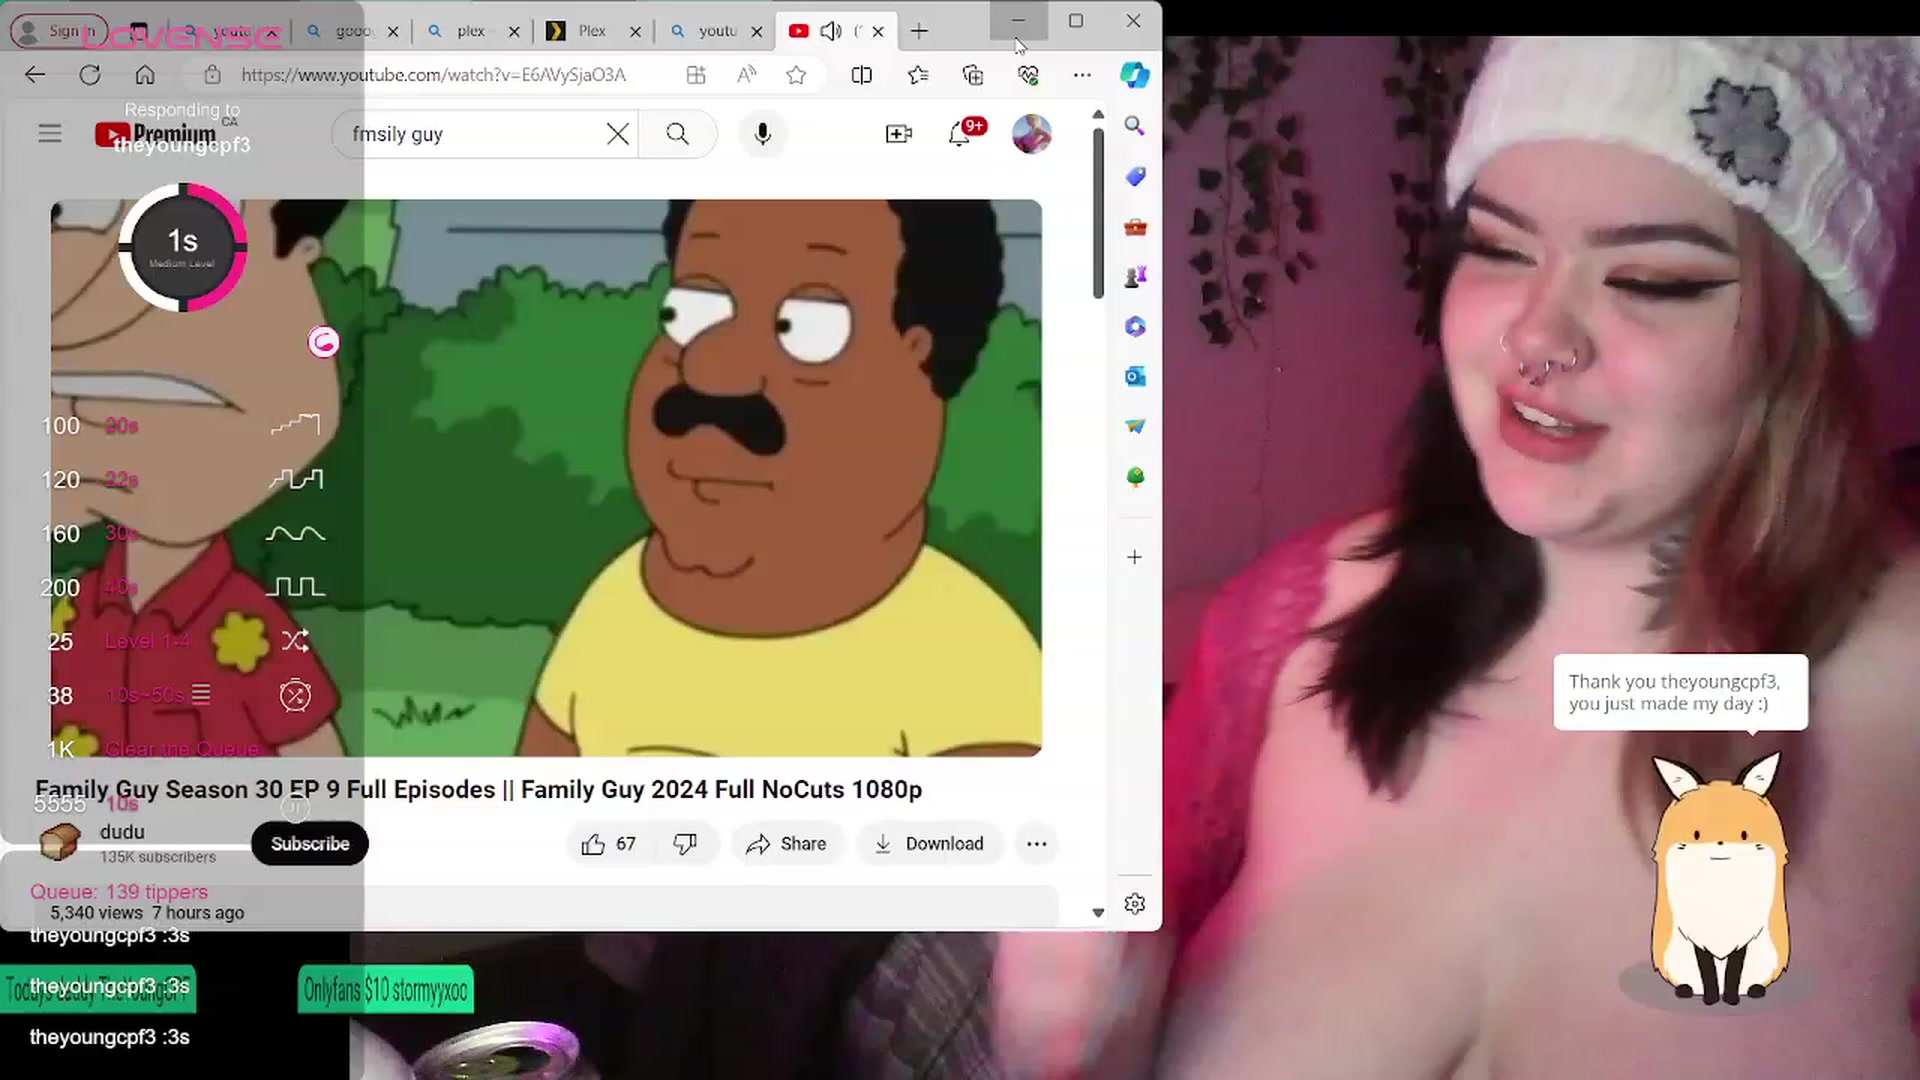Close the 'youtu' search tab
The height and width of the screenshot is (1080, 1920).
(x=757, y=31)
